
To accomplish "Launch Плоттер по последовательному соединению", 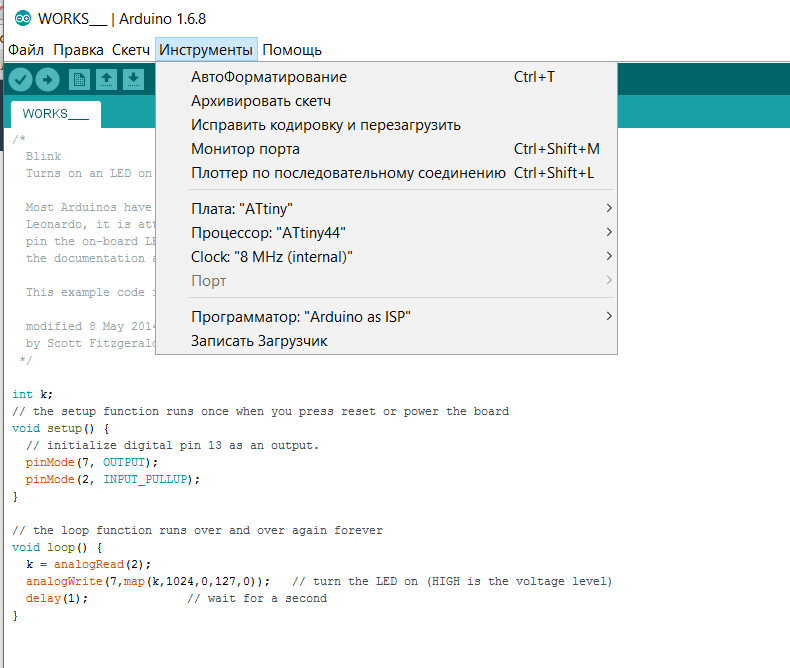I will pos(386,173).
